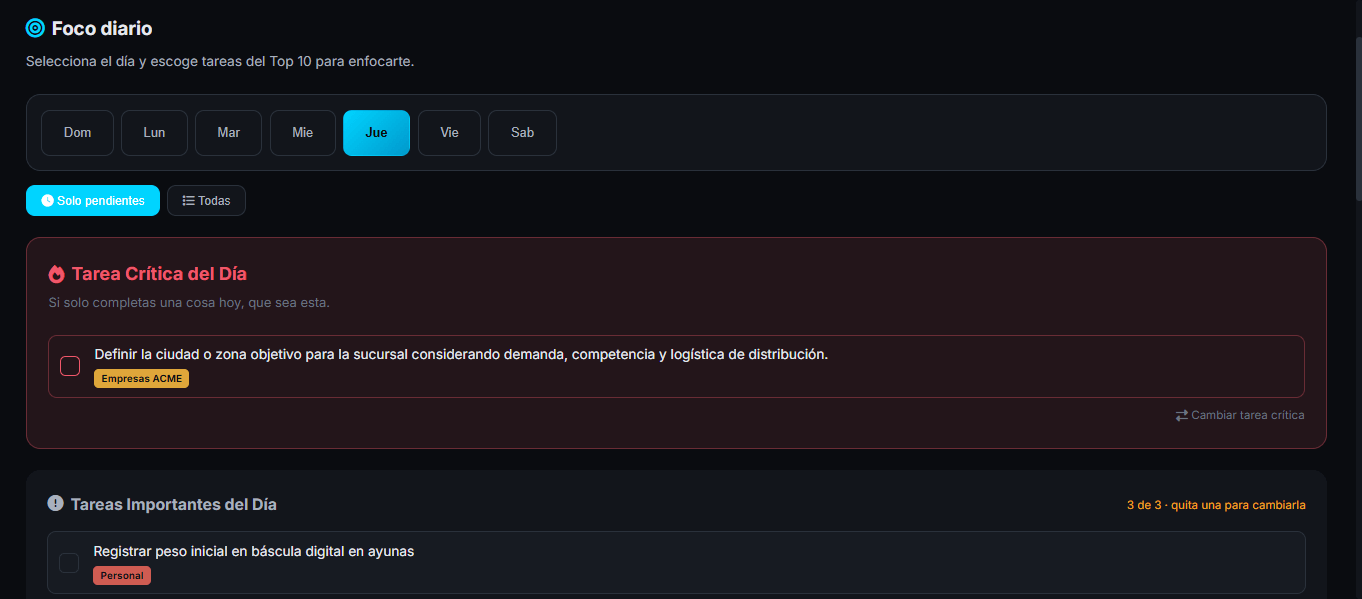
Task: Open the Vie day tab
Action: coord(449,133)
